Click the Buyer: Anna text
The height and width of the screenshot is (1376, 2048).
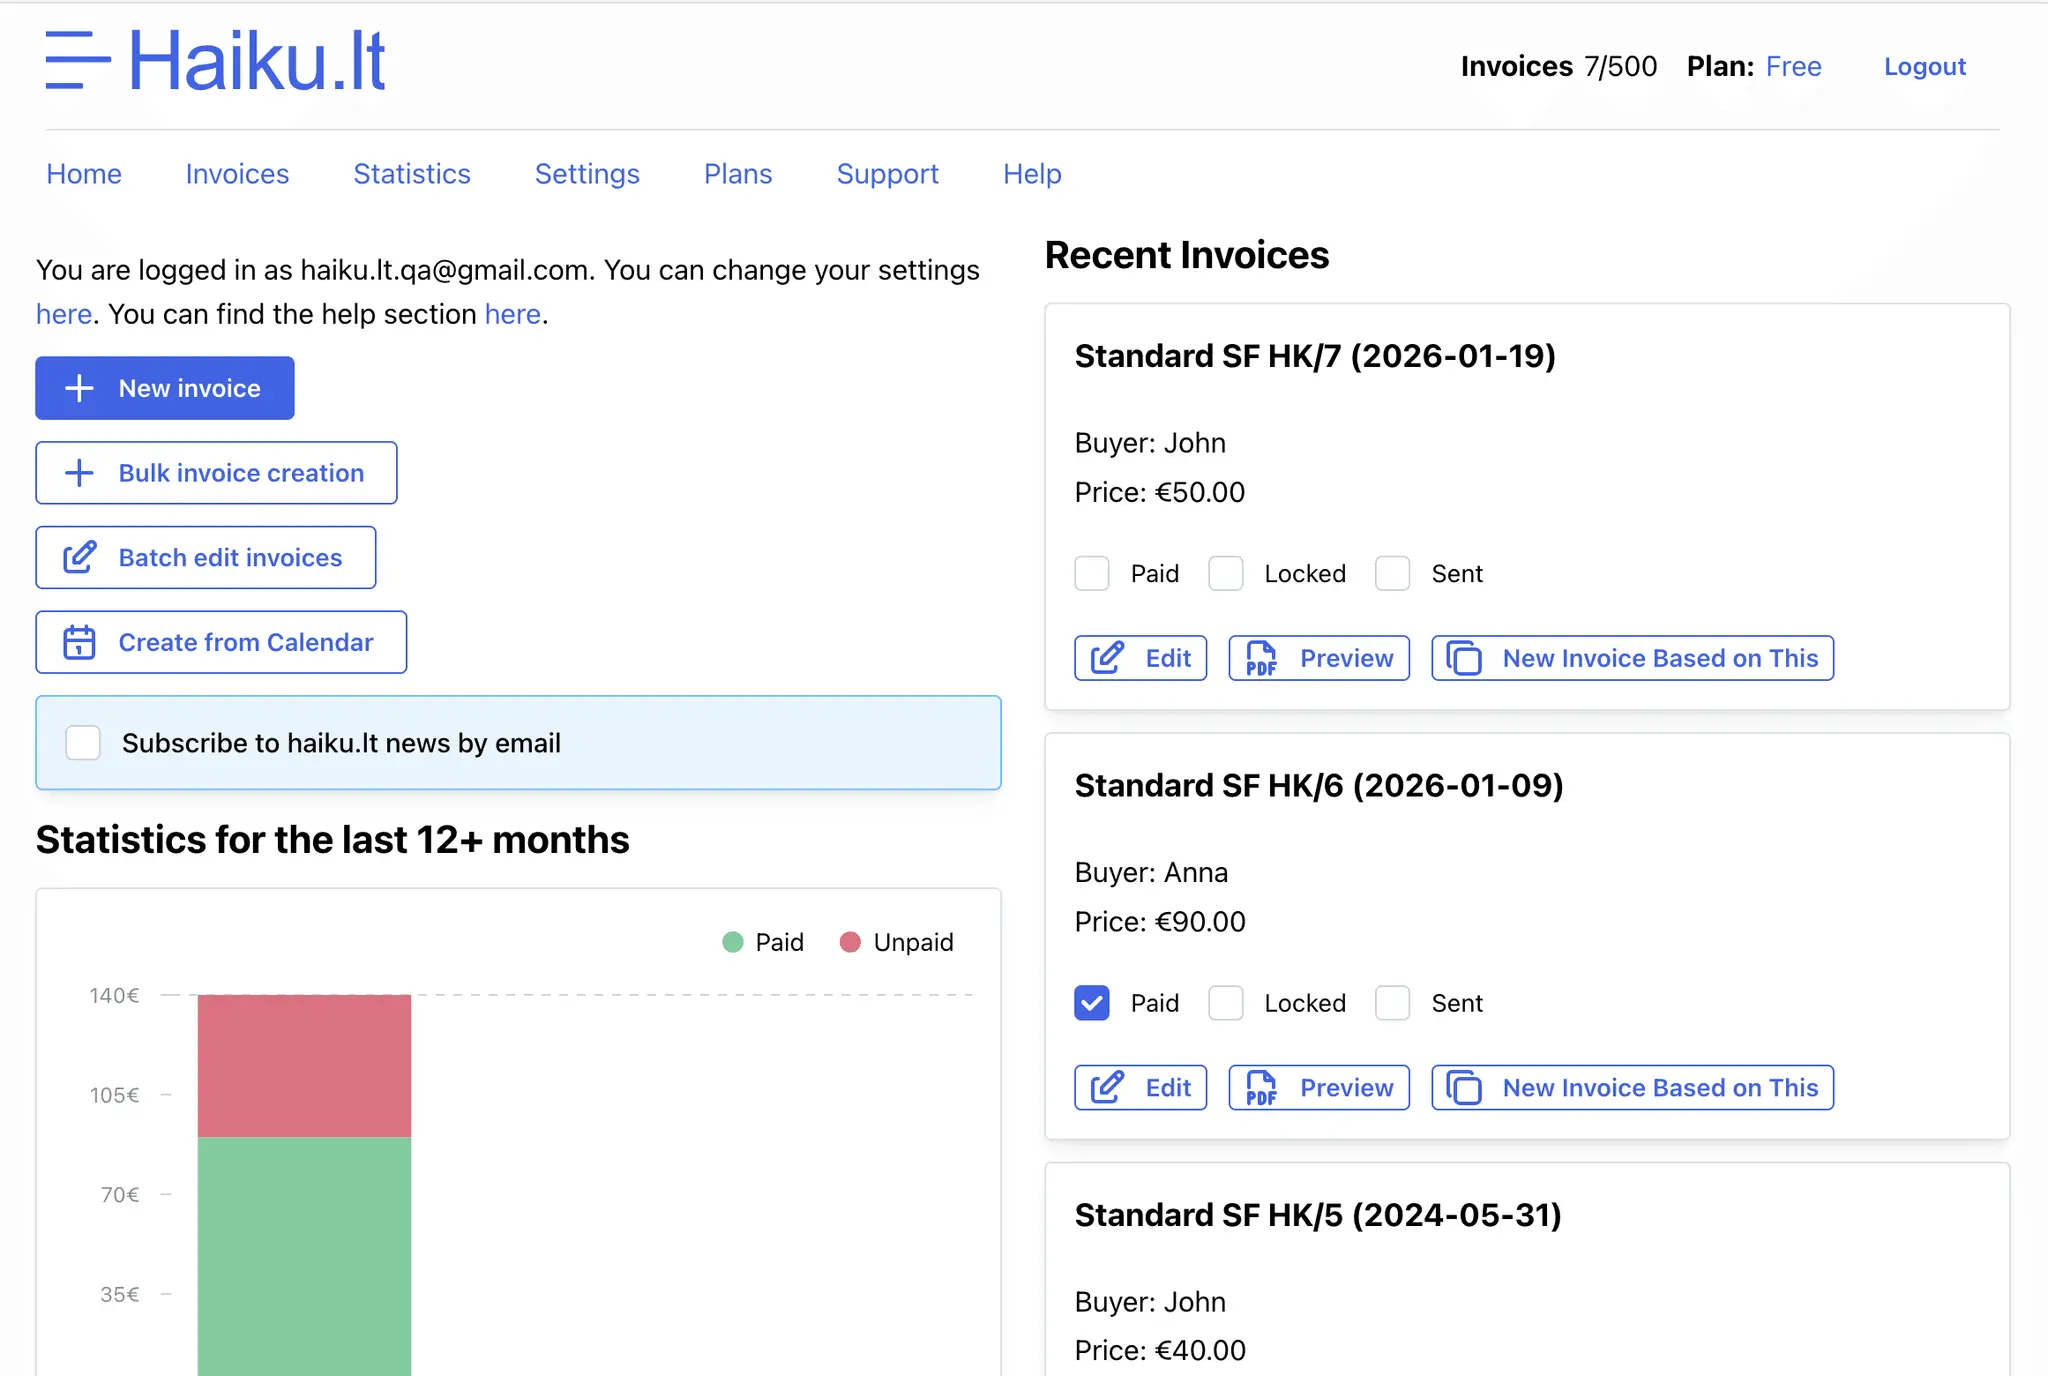pyautogui.click(x=1151, y=872)
